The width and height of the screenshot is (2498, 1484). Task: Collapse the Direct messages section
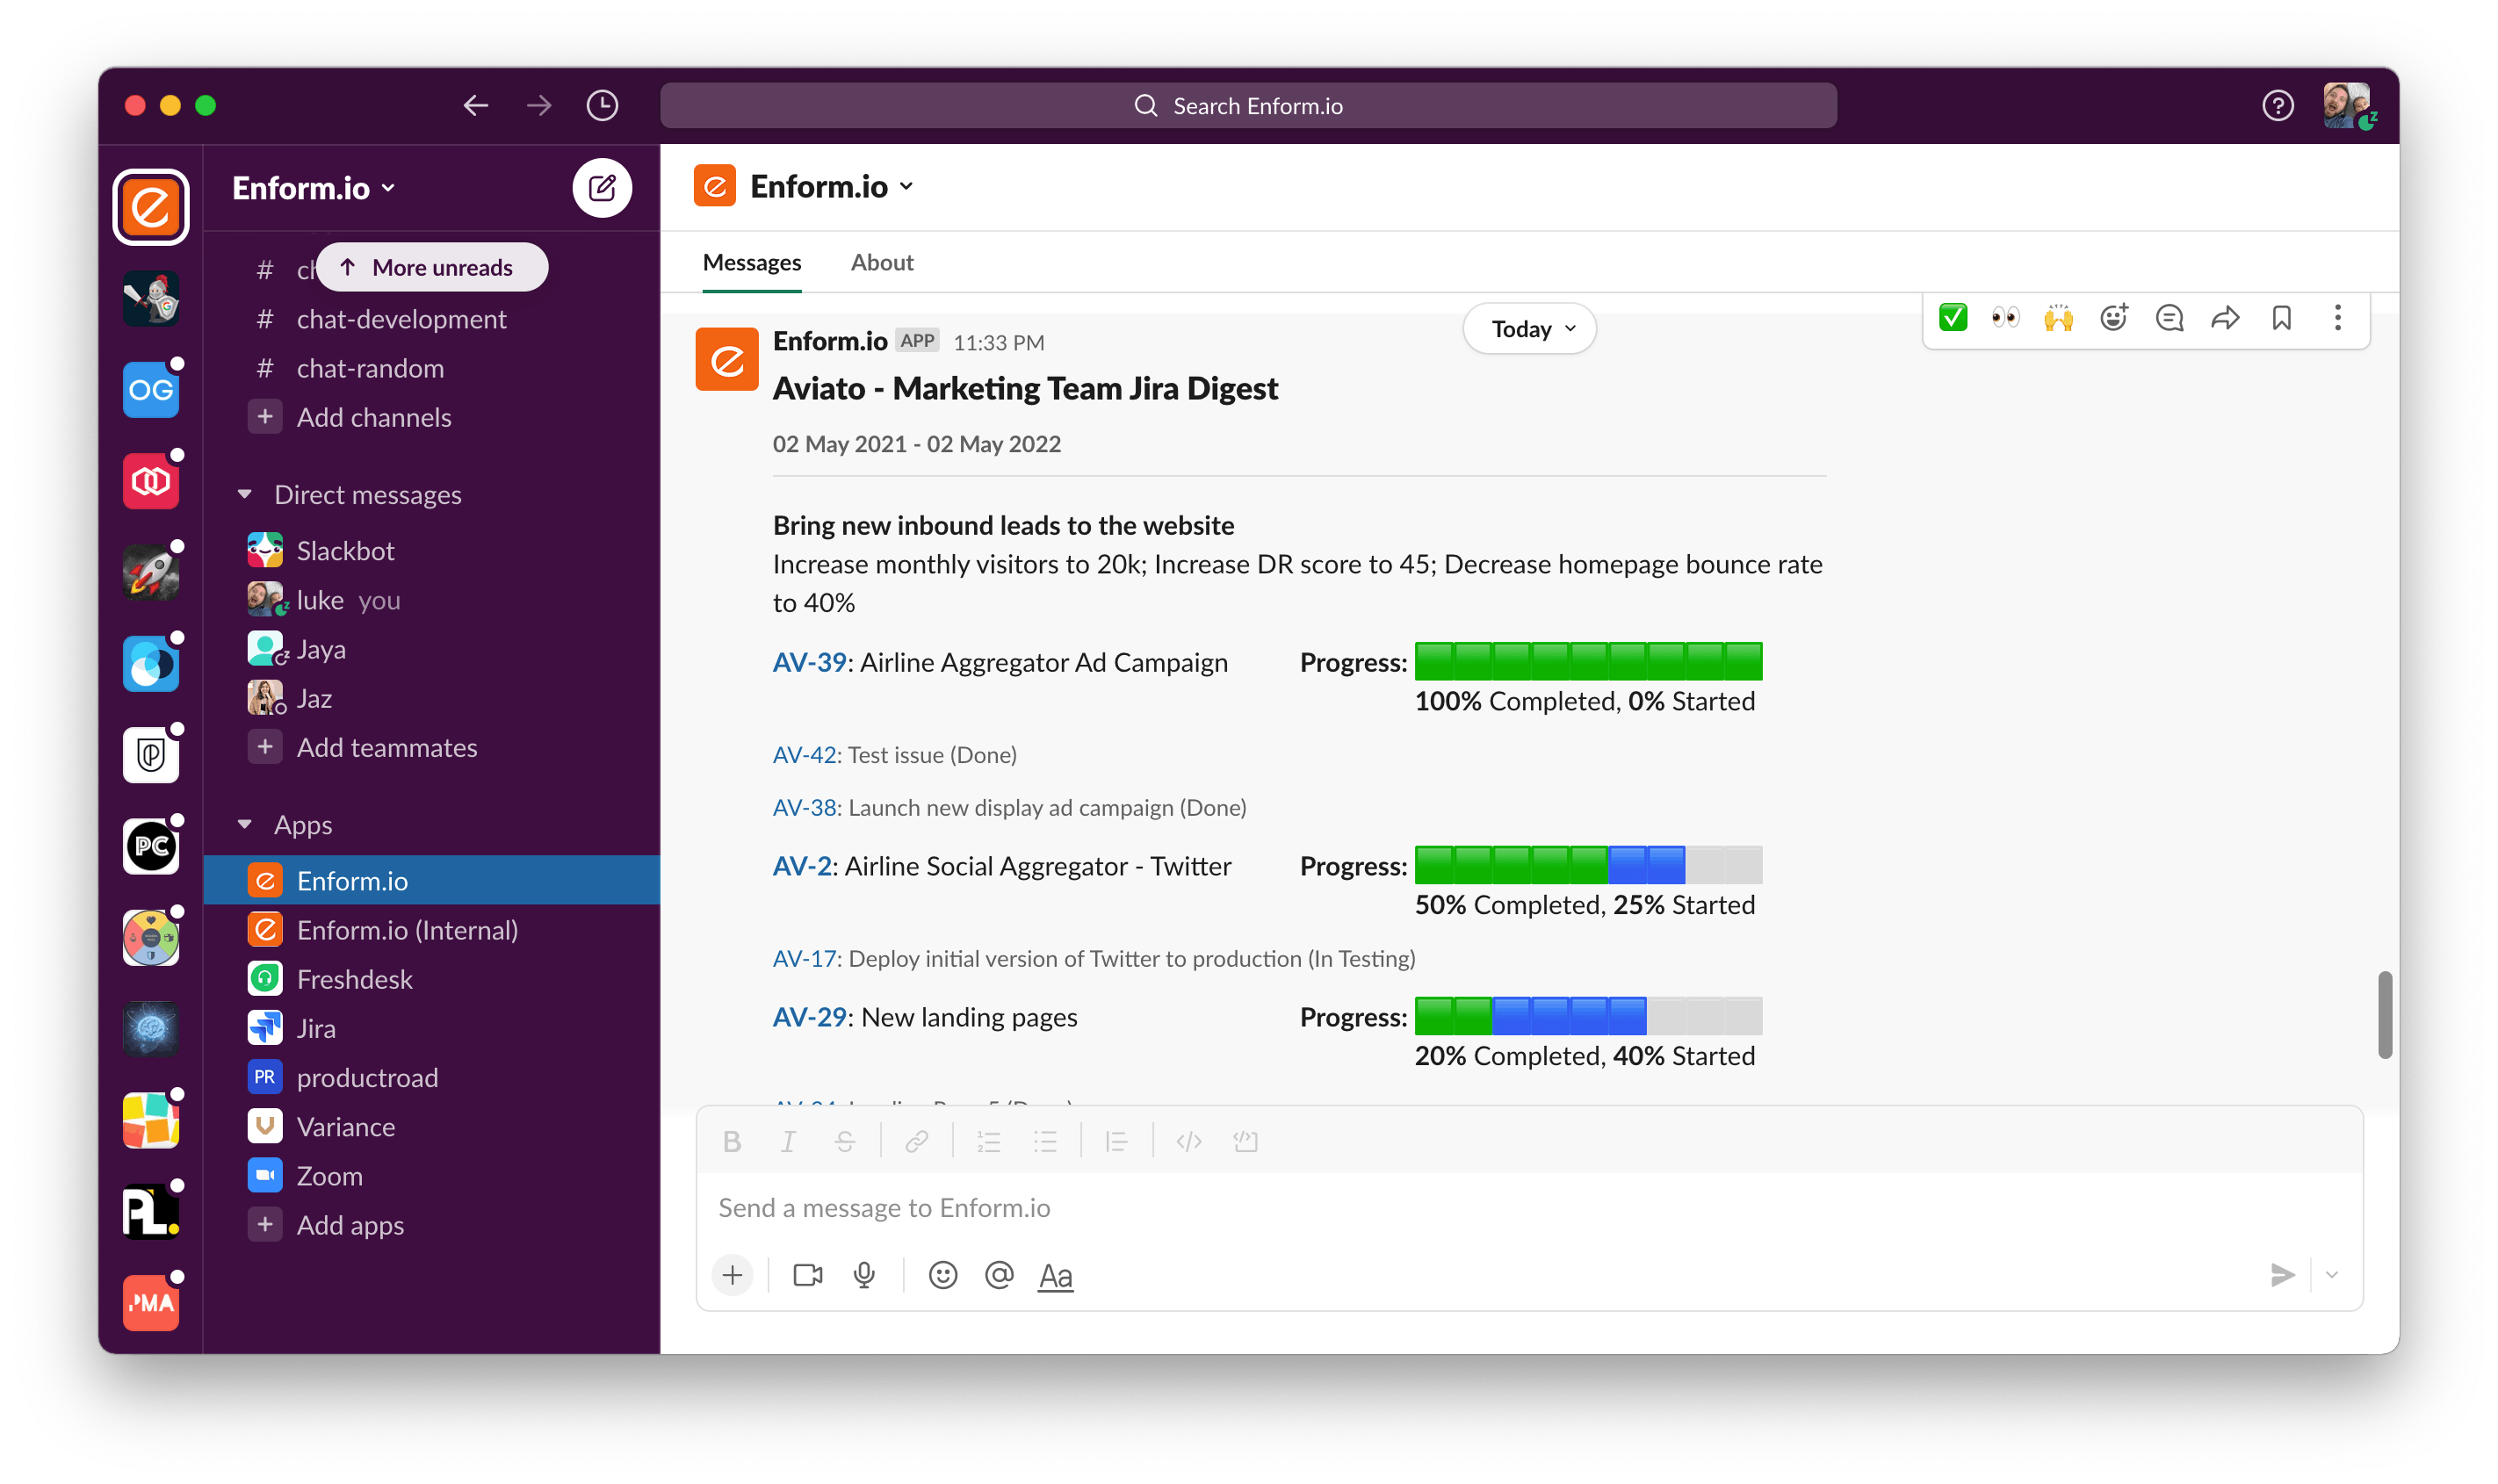tap(245, 495)
